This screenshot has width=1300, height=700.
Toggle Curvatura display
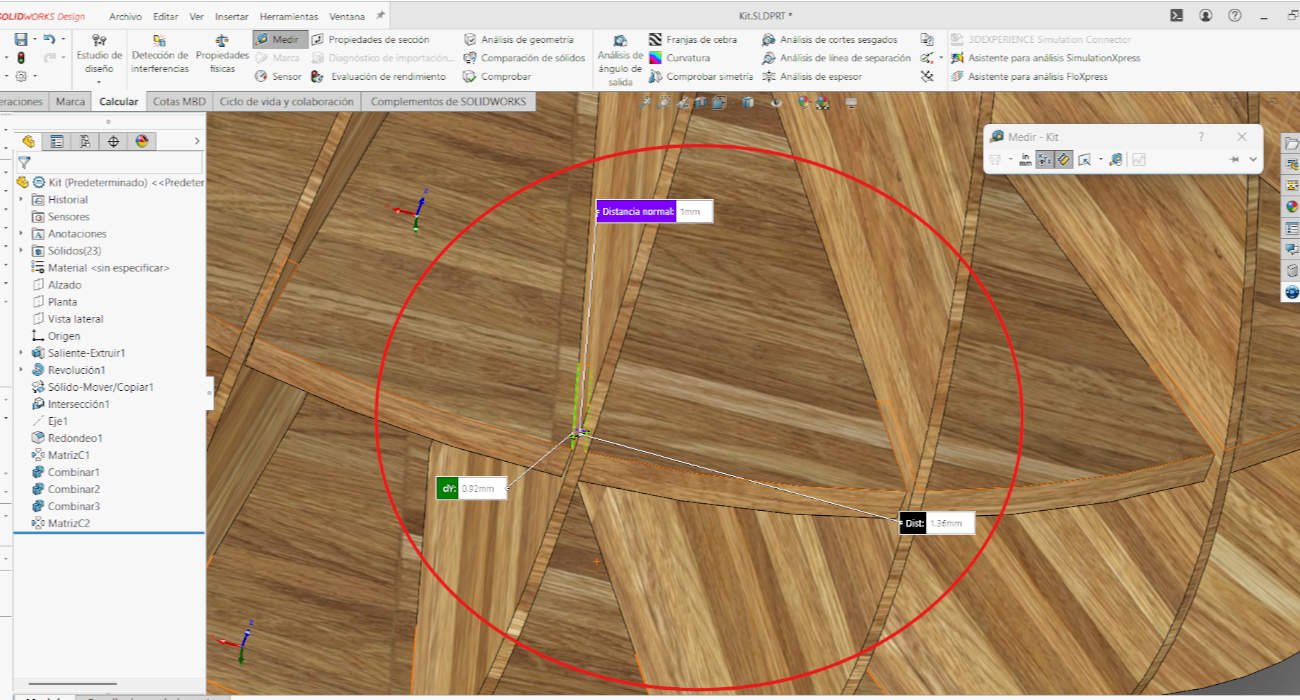[x=679, y=58]
